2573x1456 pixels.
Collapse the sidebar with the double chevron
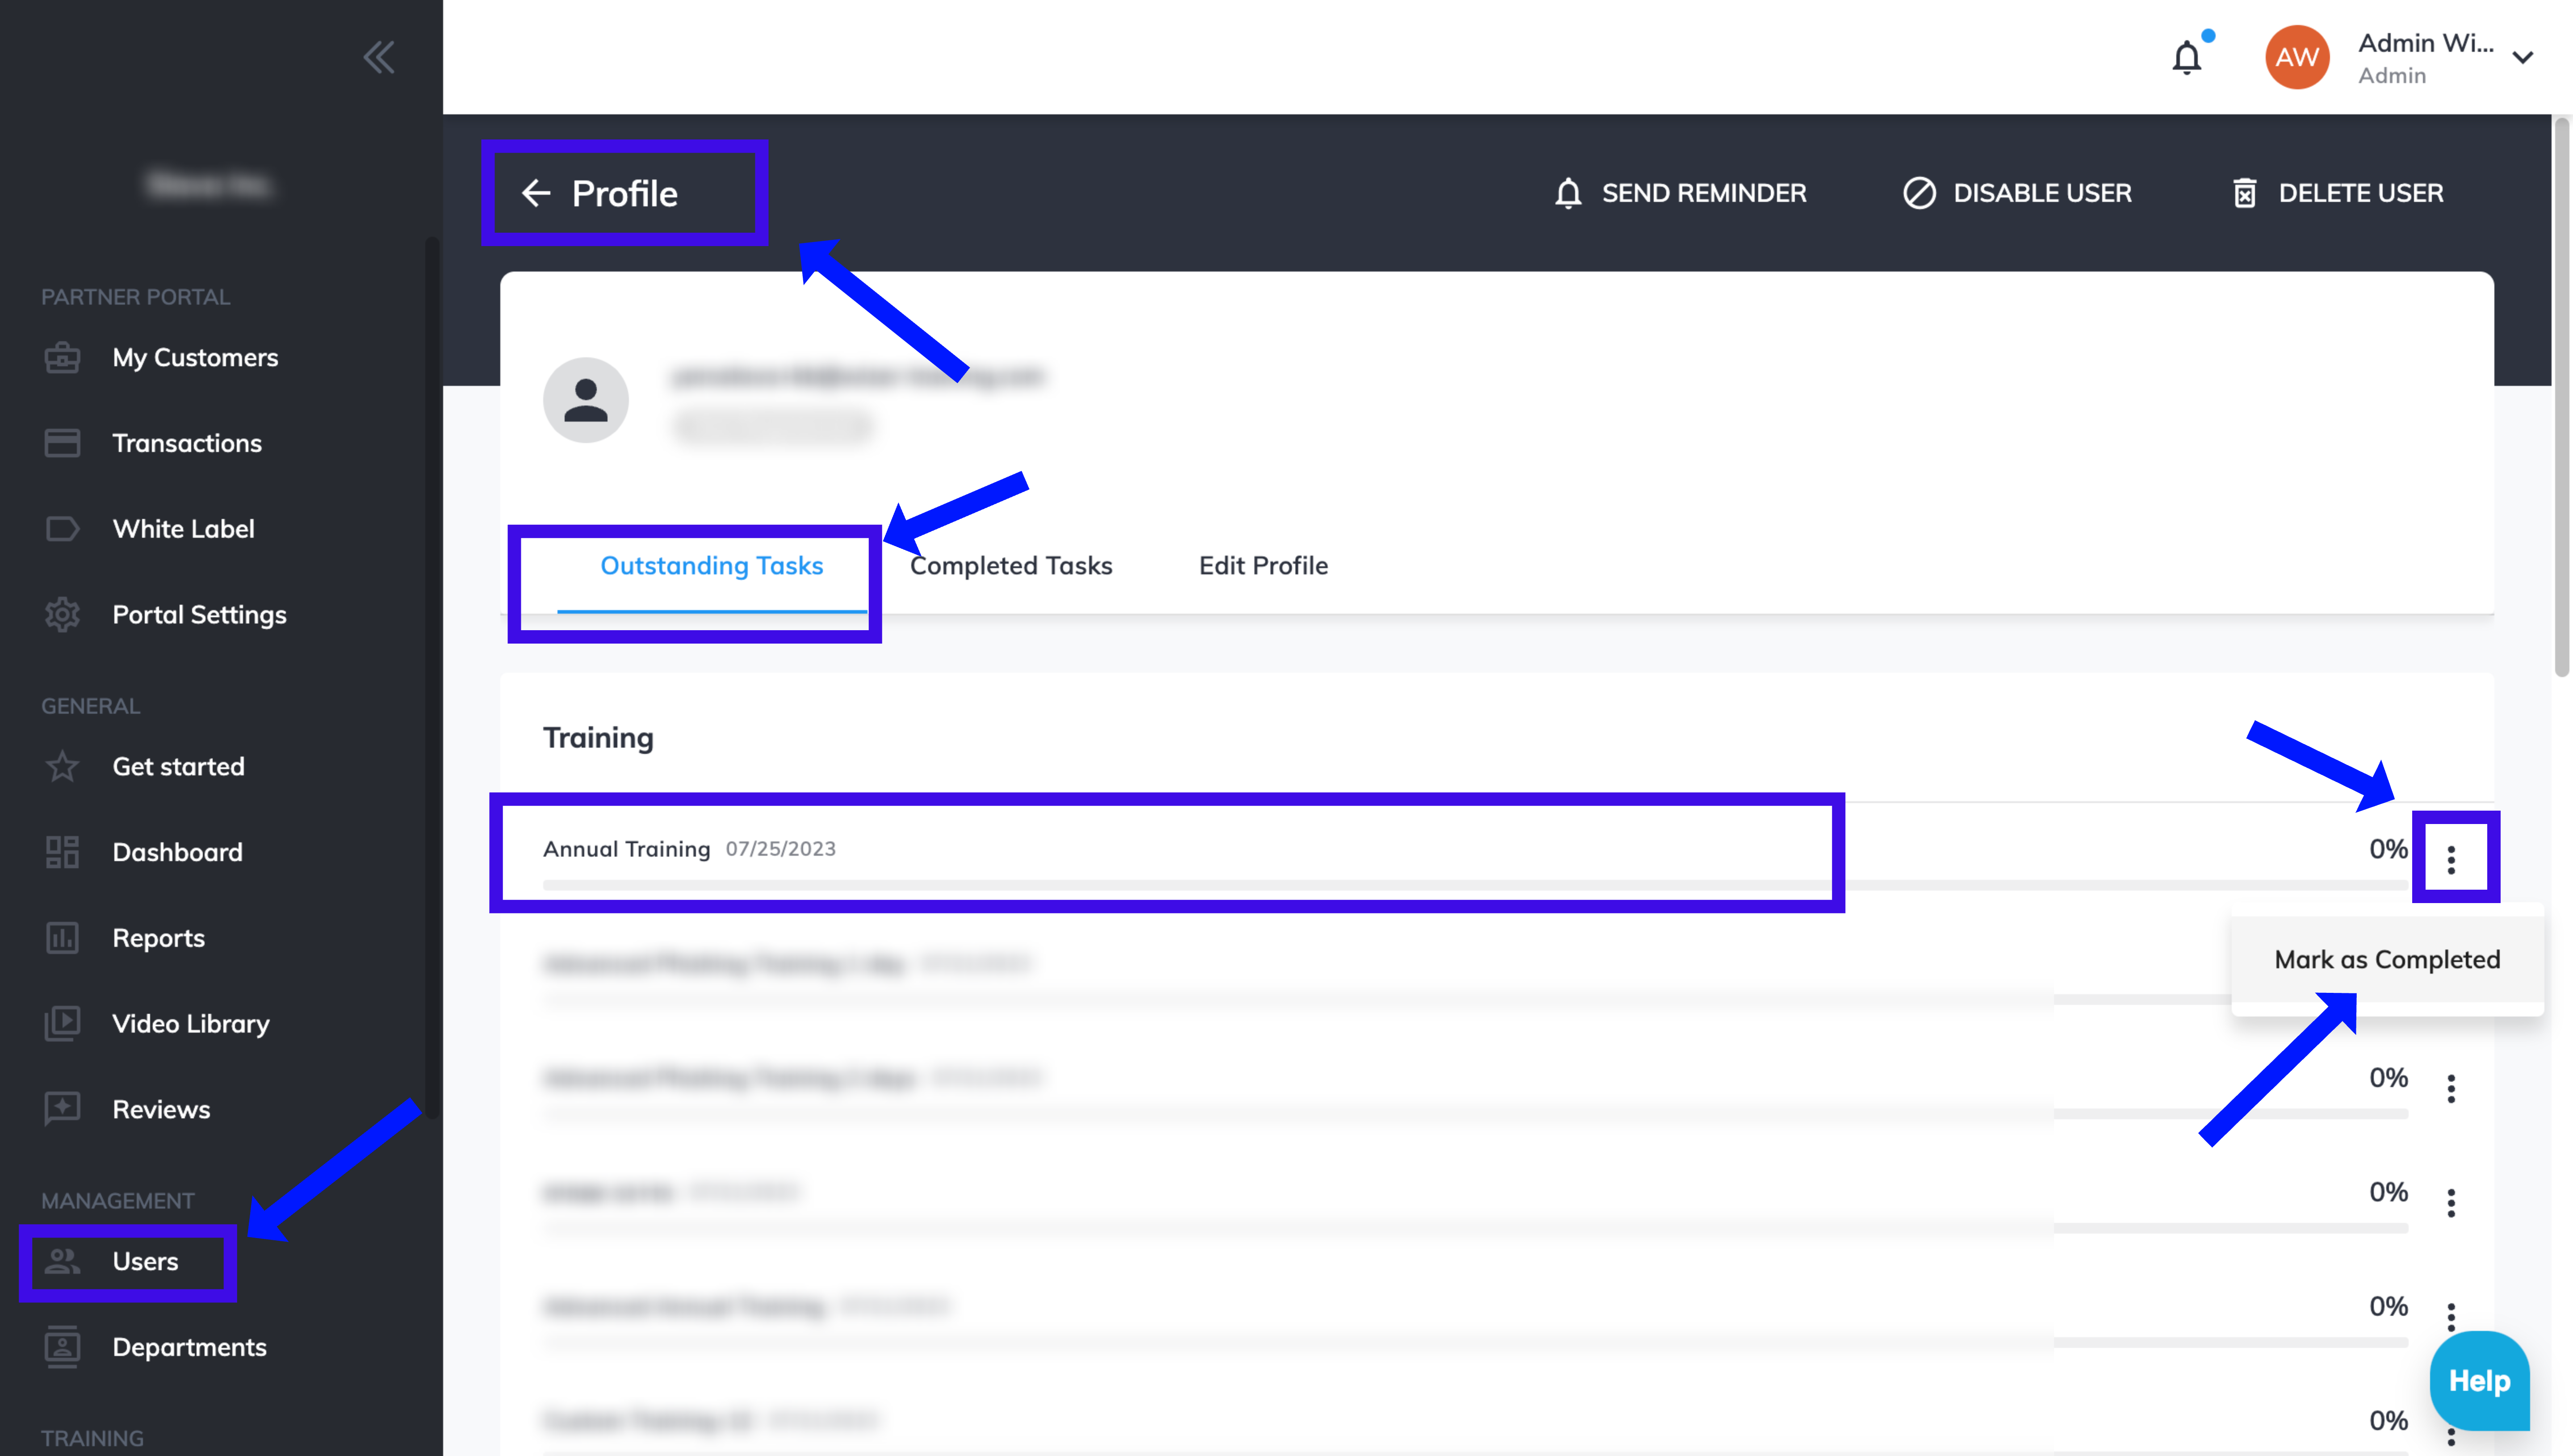pos(379,57)
